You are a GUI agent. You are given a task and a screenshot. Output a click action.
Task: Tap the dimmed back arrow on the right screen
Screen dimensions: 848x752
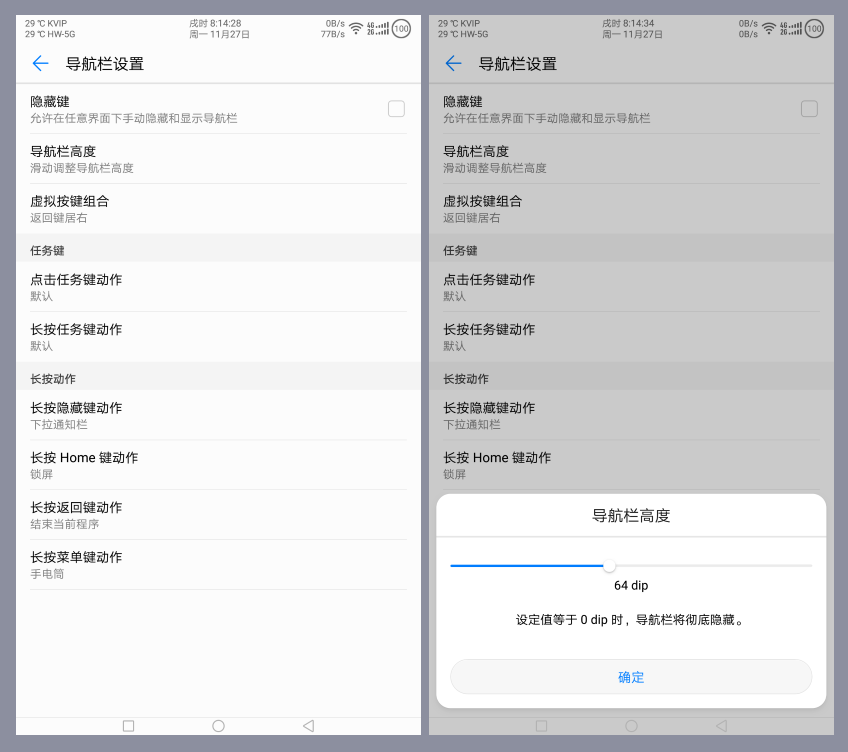click(x=453, y=64)
